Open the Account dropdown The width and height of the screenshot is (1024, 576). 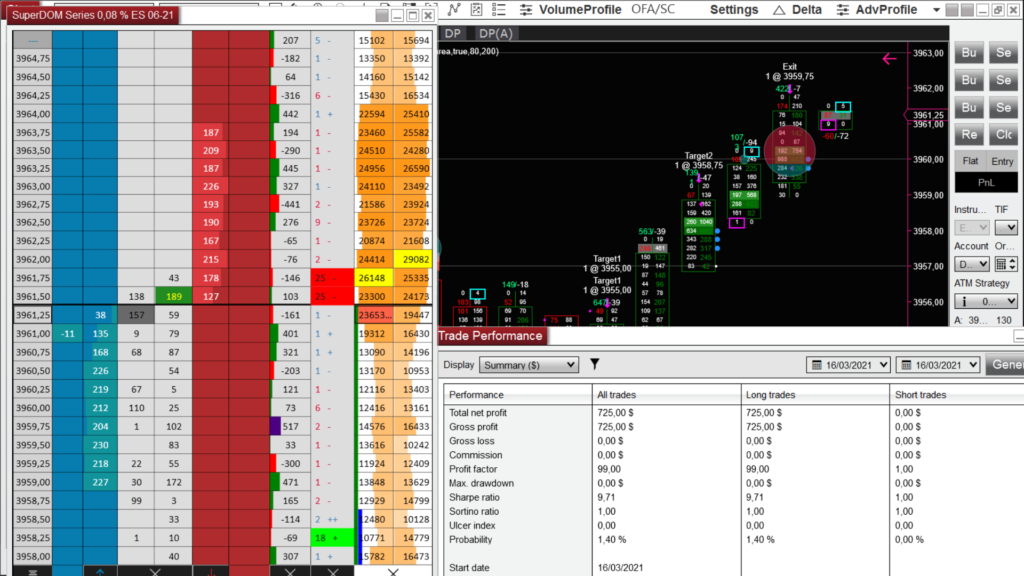[x=972, y=264]
